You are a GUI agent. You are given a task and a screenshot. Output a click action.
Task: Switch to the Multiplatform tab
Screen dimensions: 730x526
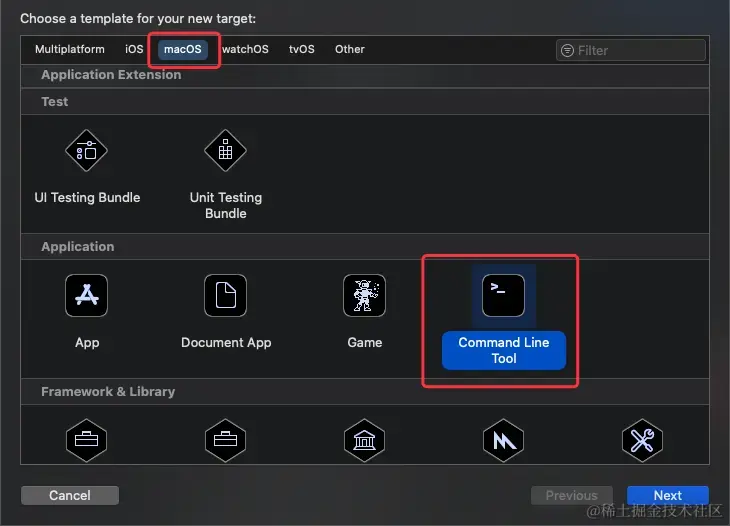click(70, 49)
